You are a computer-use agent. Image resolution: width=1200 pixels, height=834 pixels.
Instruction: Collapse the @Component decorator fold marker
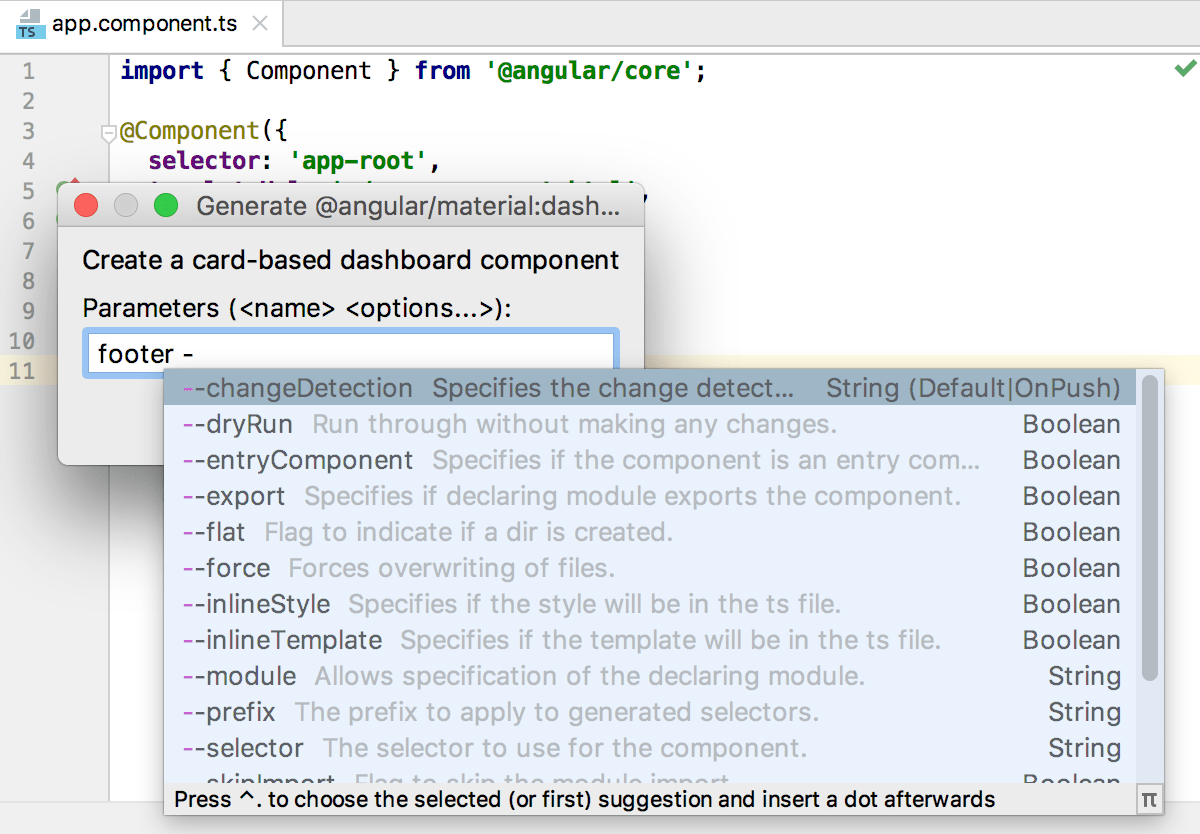109,132
